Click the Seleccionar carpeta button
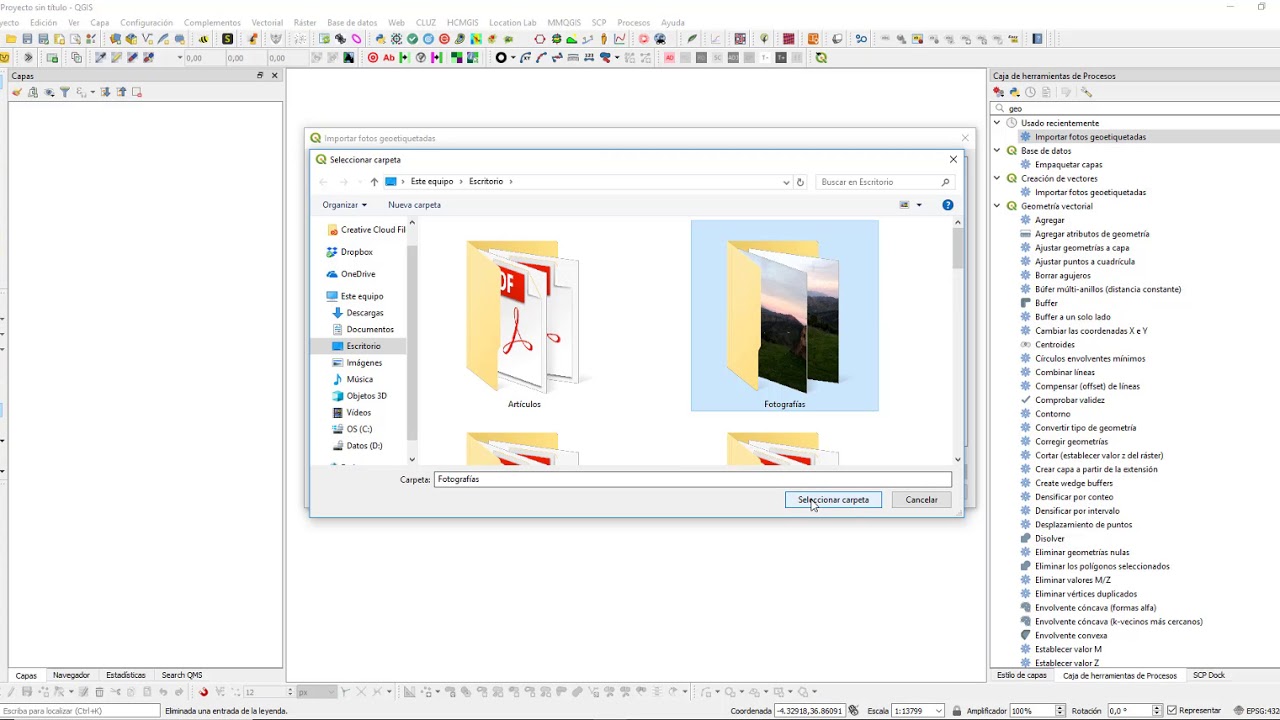Viewport: 1280px width, 720px height. [833, 500]
